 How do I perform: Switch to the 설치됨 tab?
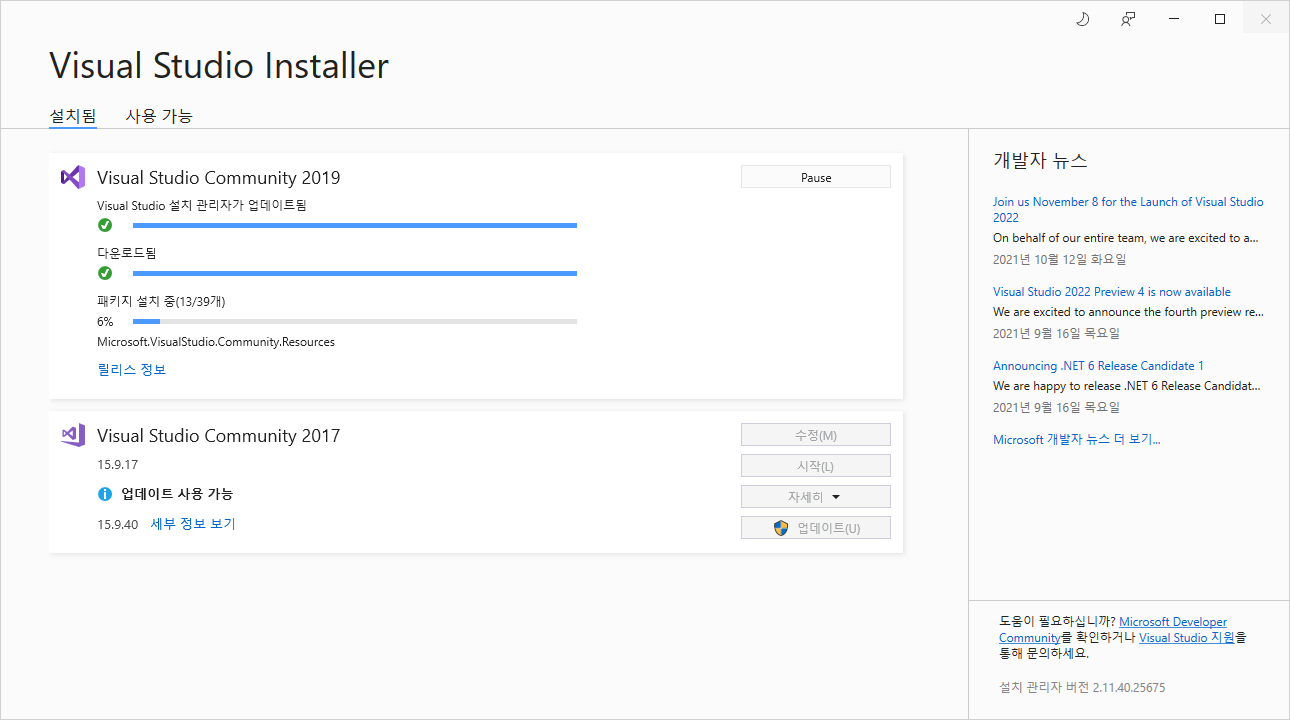click(73, 116)
